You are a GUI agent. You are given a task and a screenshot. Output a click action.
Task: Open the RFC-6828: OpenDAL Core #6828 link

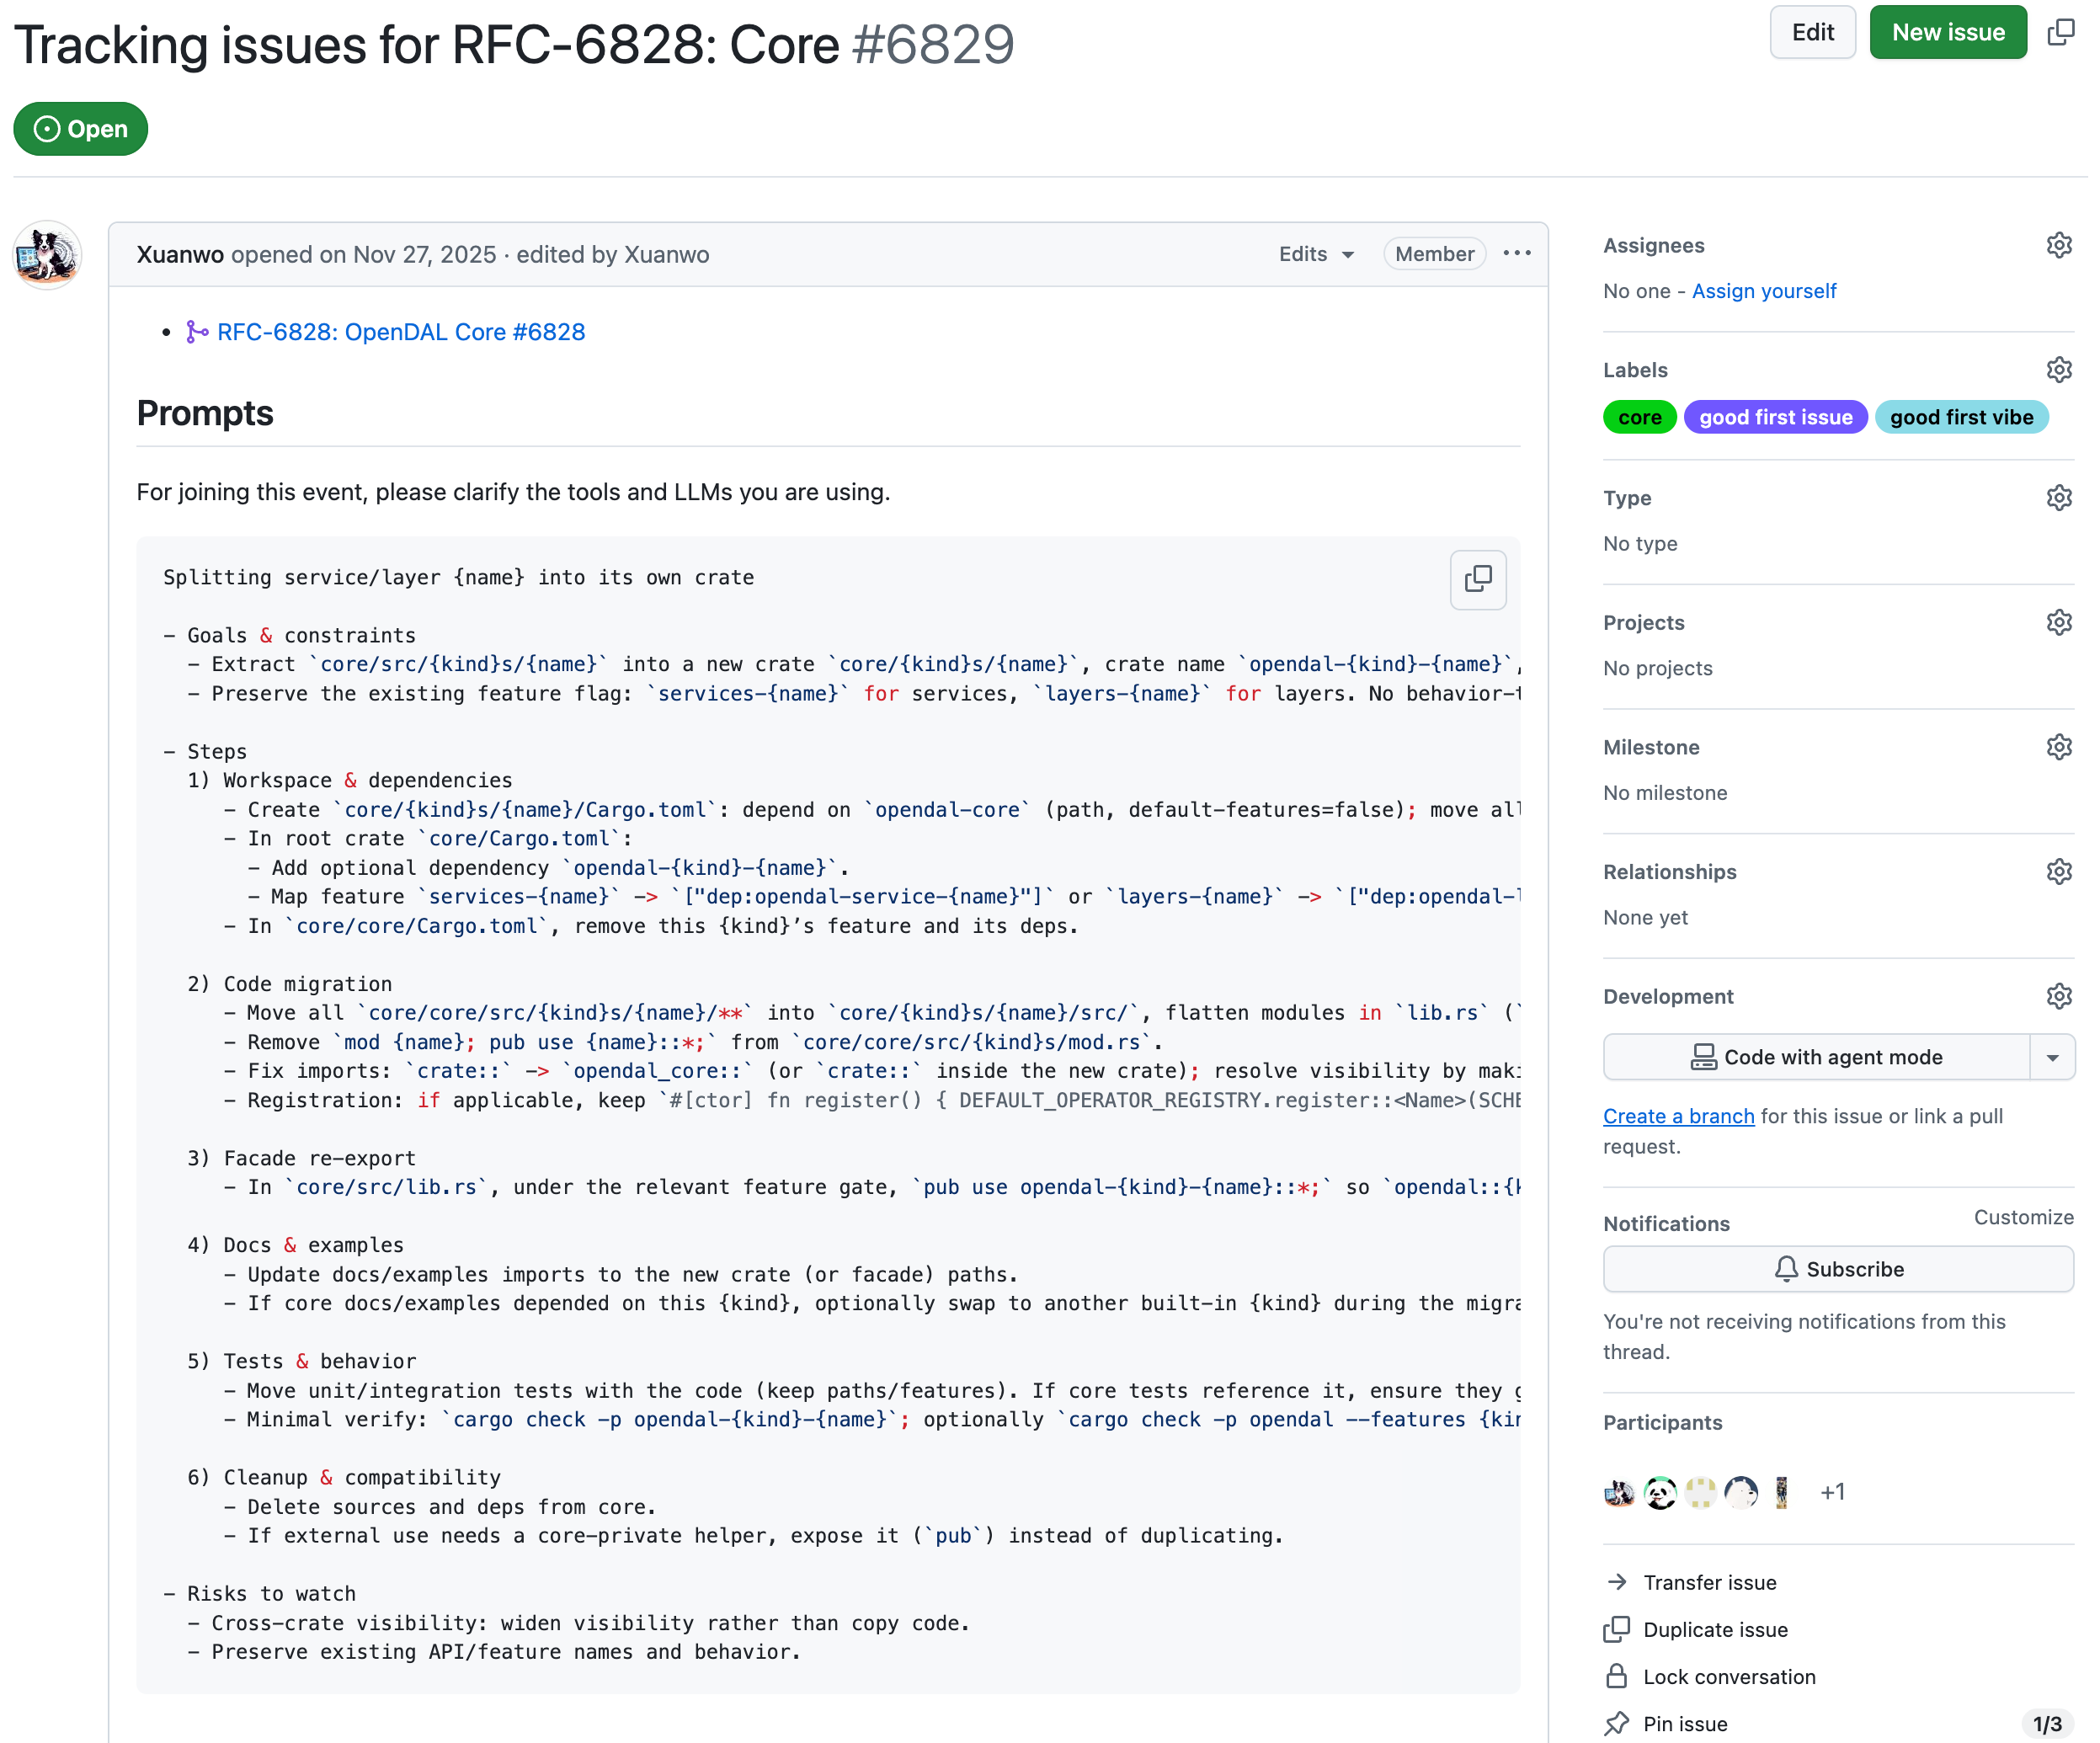[400, 332]
